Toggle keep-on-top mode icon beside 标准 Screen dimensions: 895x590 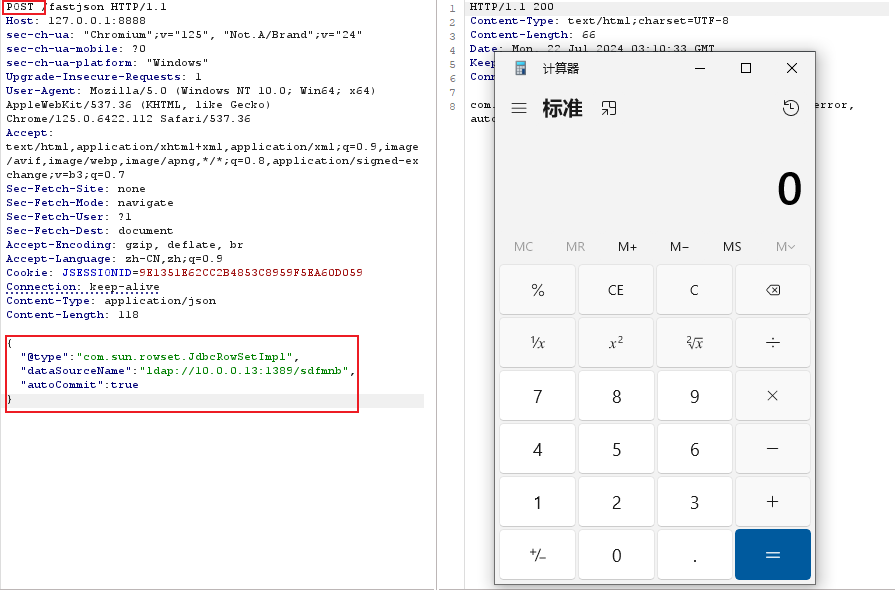[609, 108]
